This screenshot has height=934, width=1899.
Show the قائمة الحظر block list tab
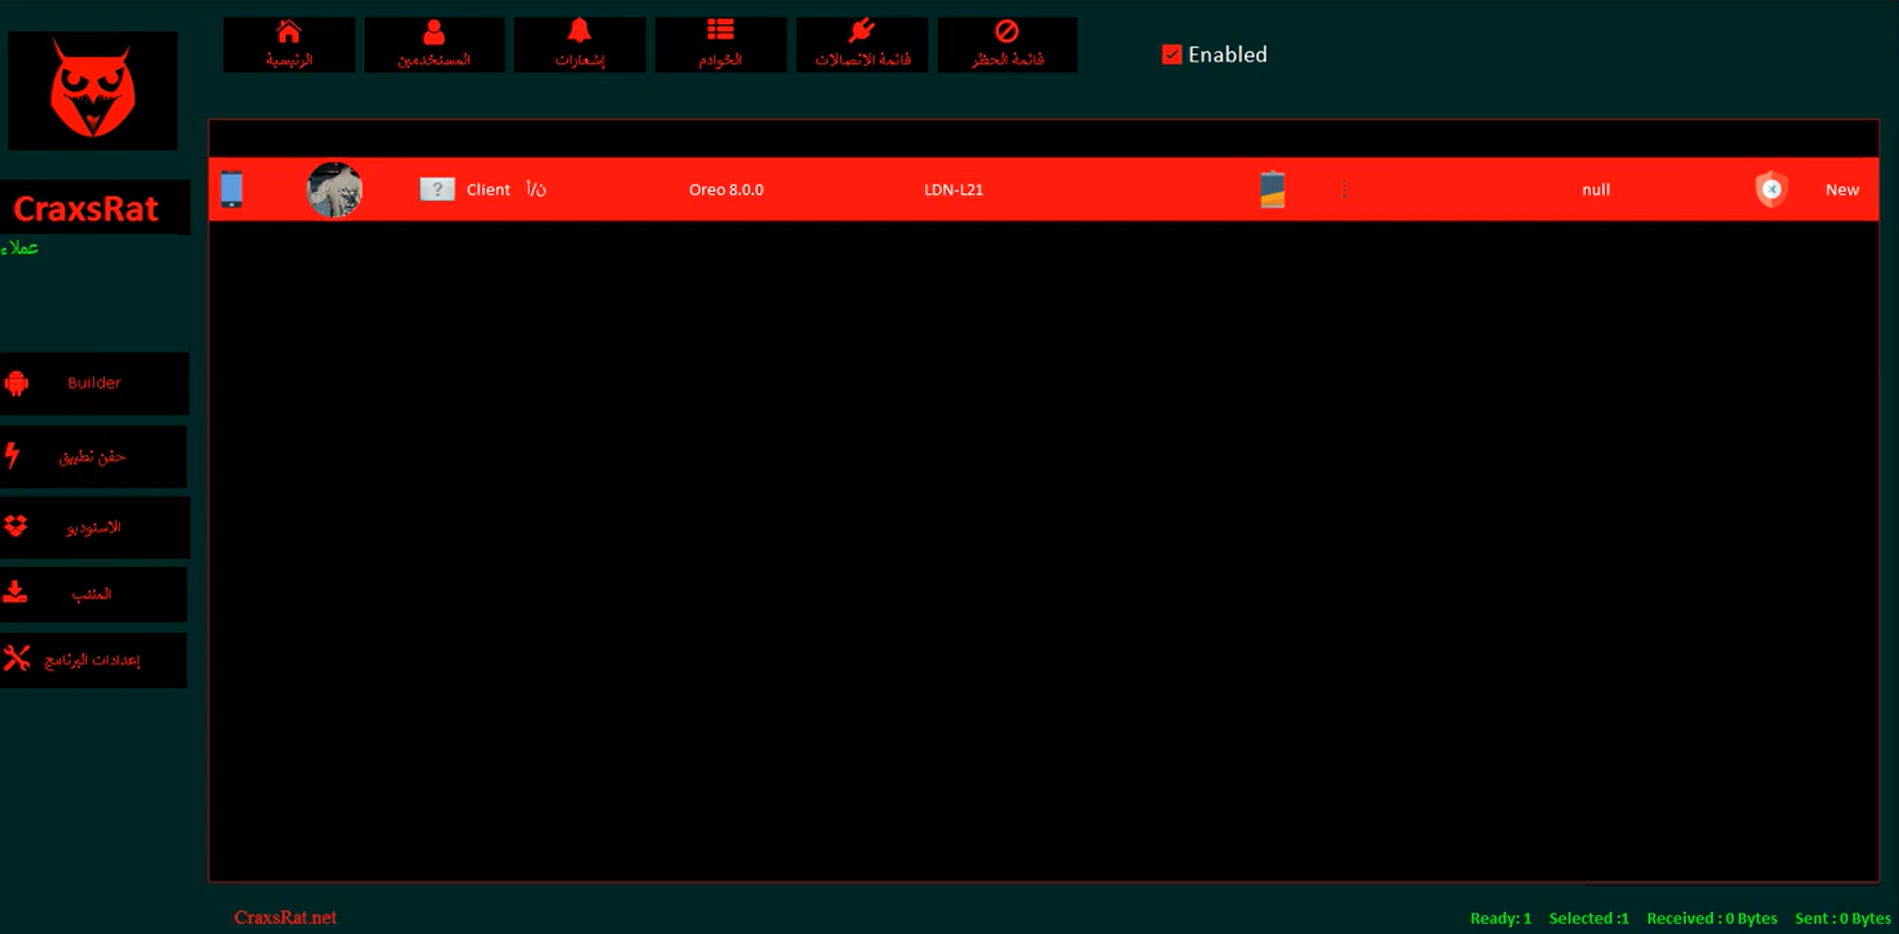(x=1007, y=45)
